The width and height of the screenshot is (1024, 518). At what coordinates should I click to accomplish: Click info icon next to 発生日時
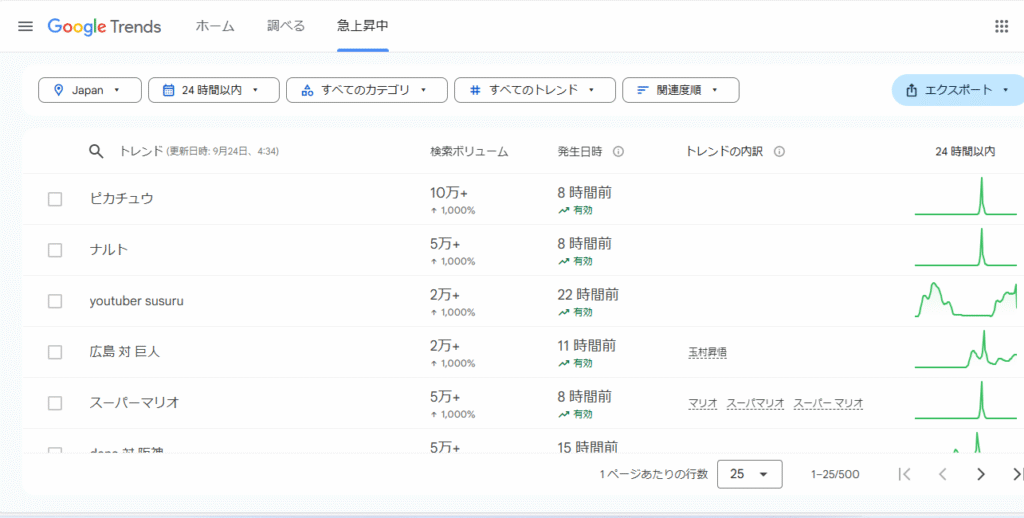(x=618, y=152)
